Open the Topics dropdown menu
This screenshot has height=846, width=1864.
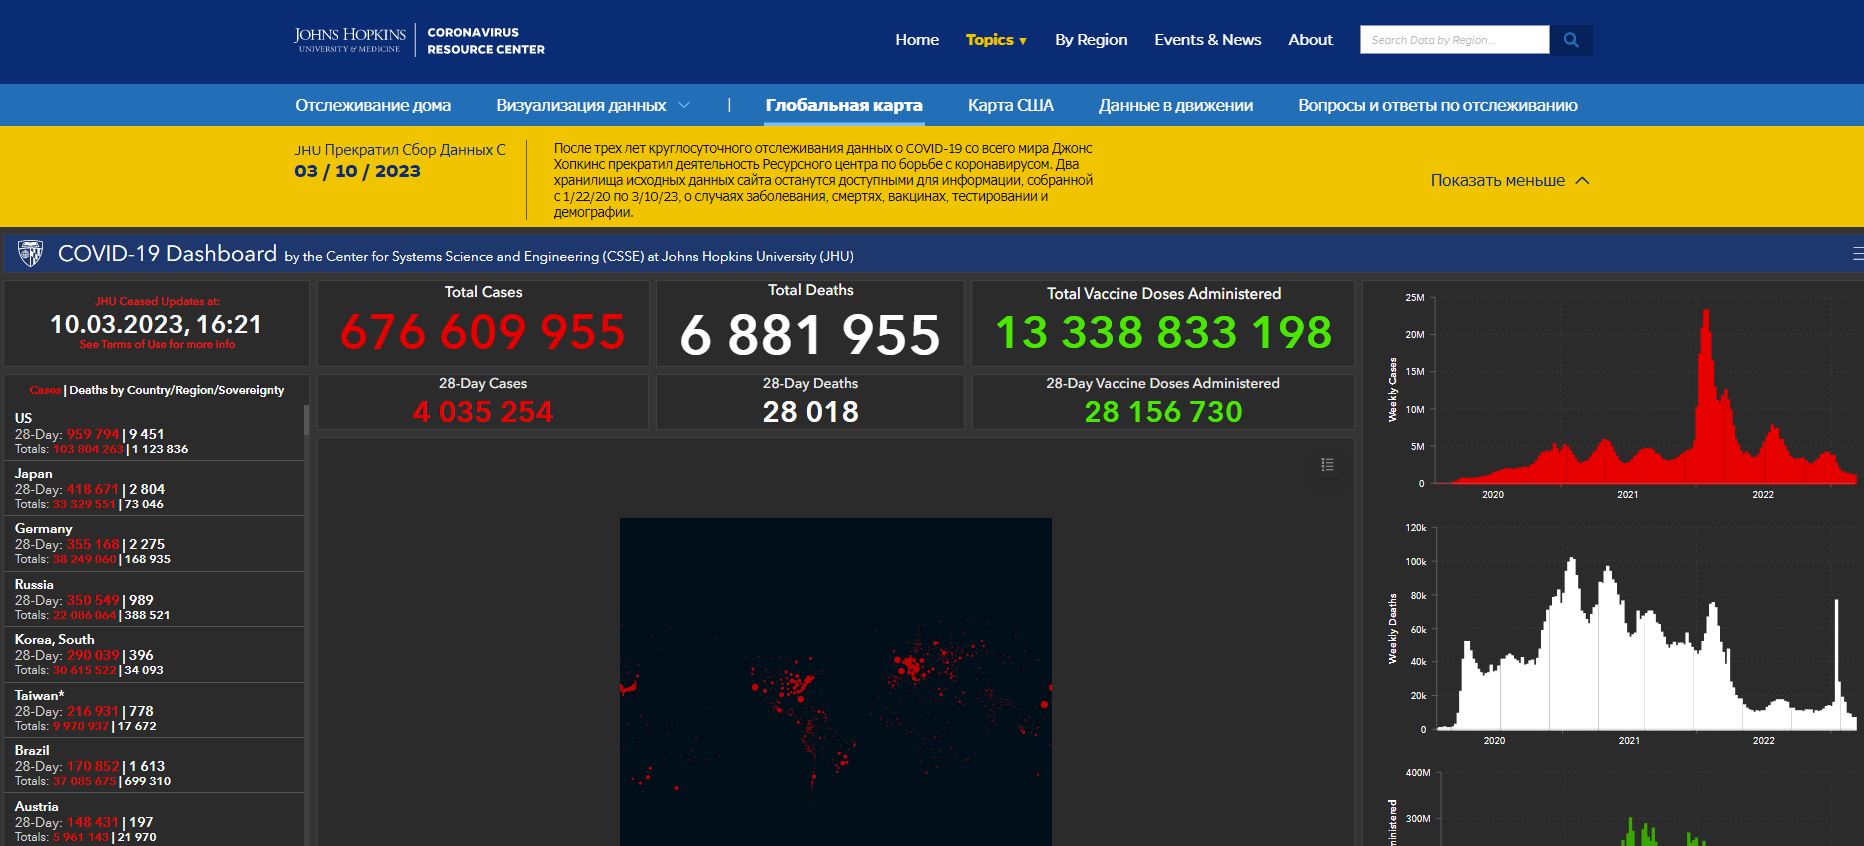(996, 40)
